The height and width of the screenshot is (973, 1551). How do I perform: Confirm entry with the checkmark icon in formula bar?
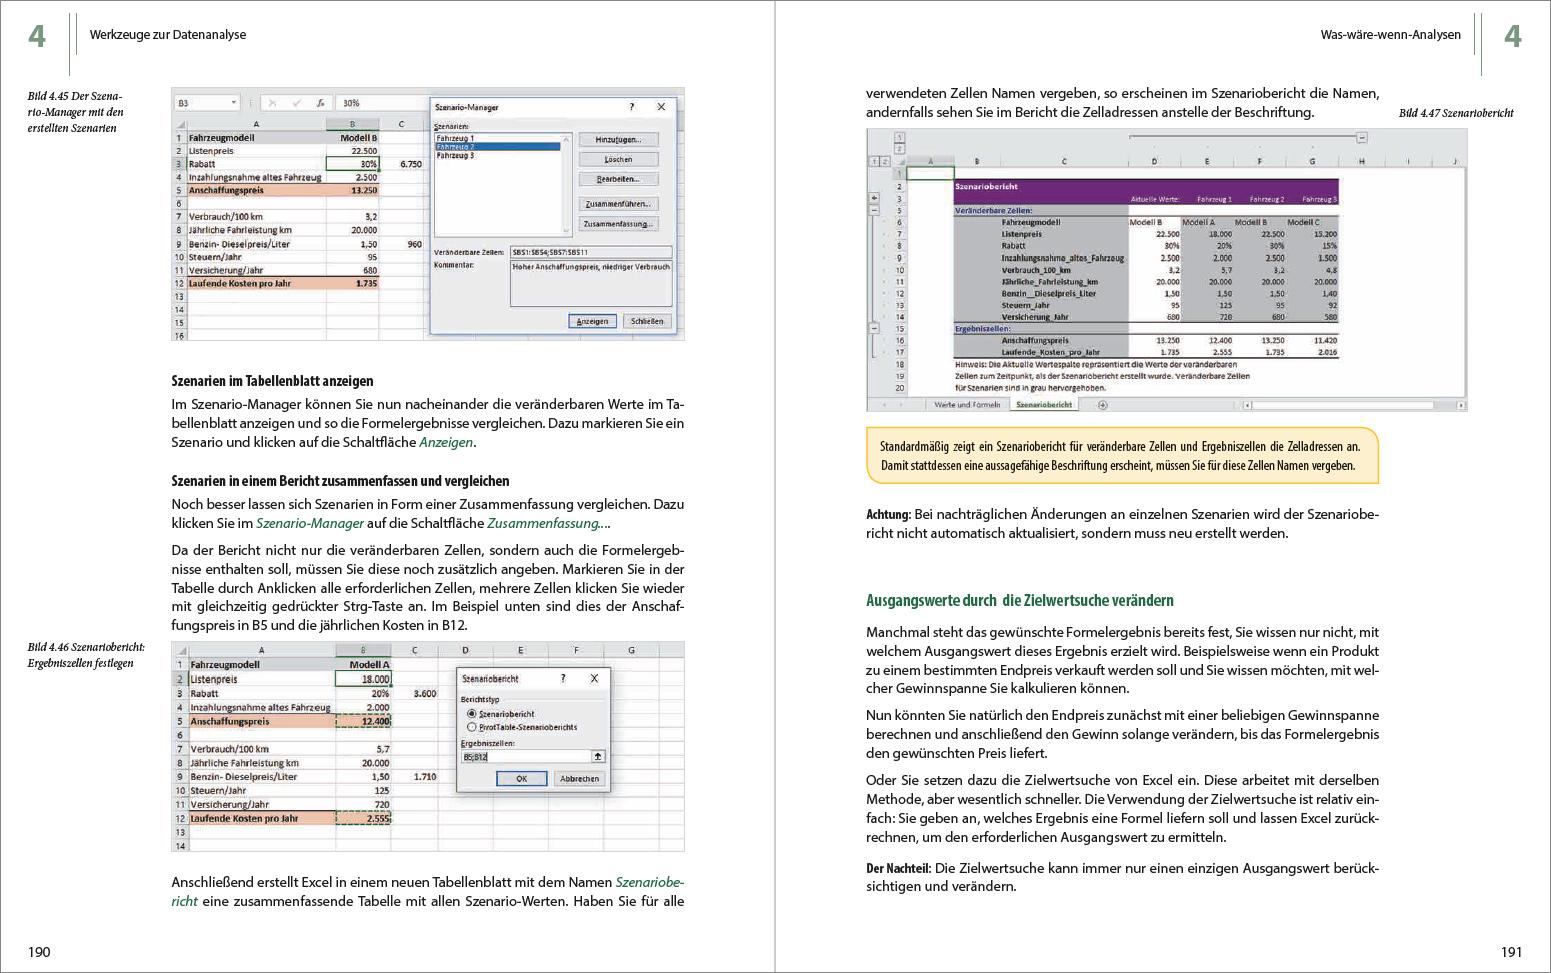[297, 102]
